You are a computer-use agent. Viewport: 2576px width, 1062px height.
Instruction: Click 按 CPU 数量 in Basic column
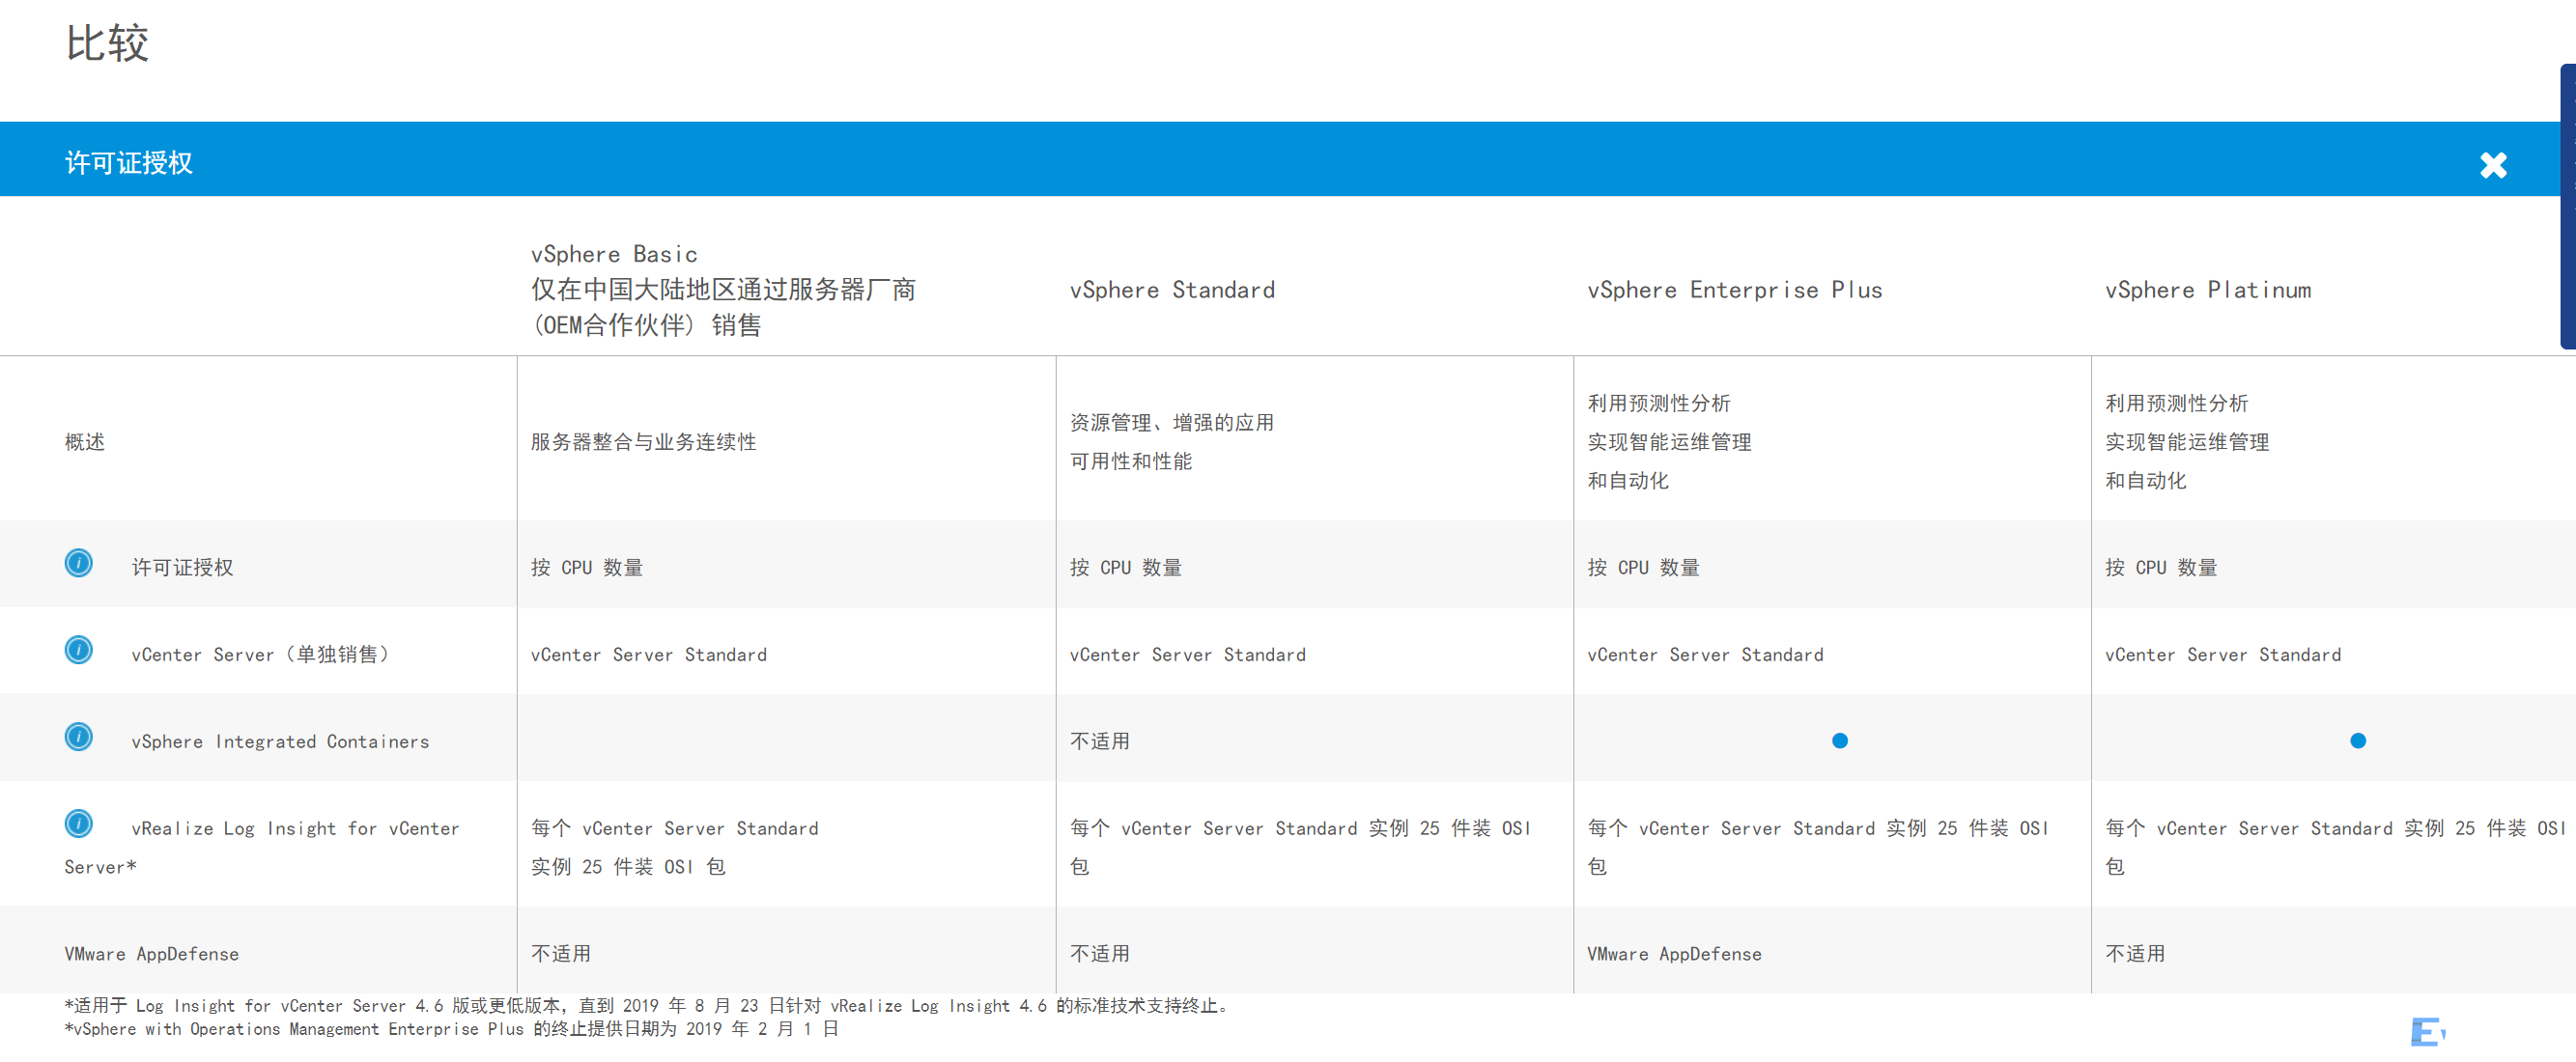click(x=587, y=567)
